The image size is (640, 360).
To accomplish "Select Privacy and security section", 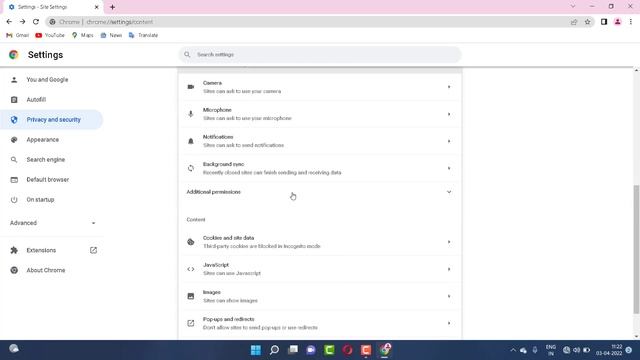I will (51, 120).
